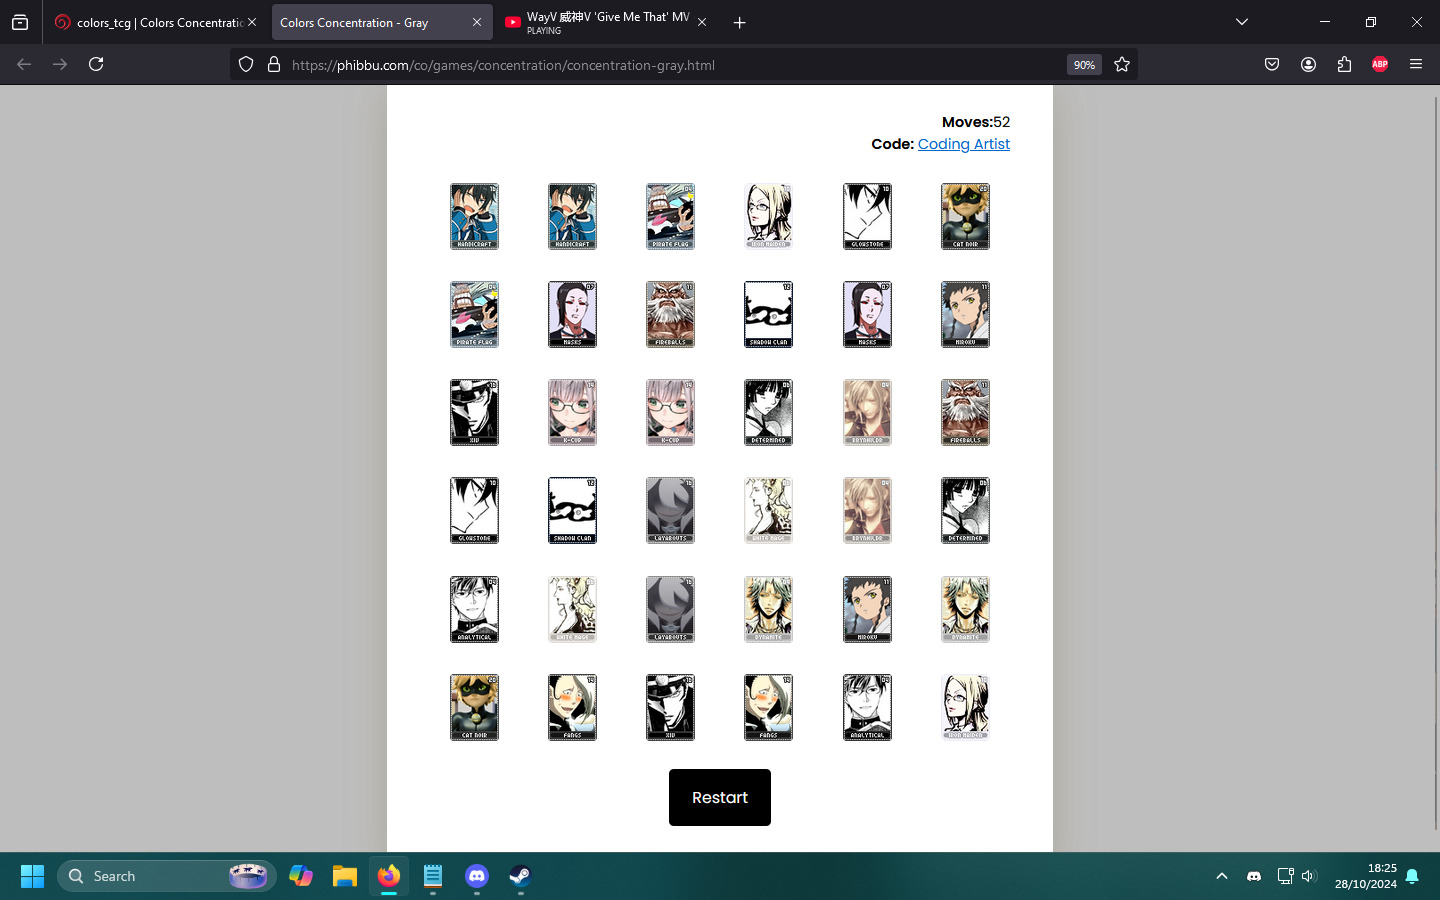List all open tabs
Screen dimensions: 1440x900
(1242, 22)
